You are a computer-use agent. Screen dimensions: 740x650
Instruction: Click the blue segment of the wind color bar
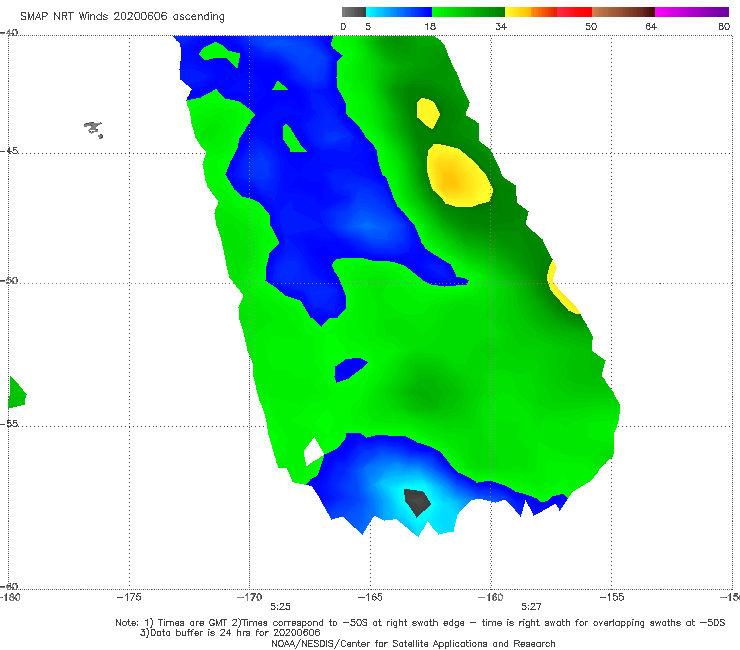click(399, 12)
